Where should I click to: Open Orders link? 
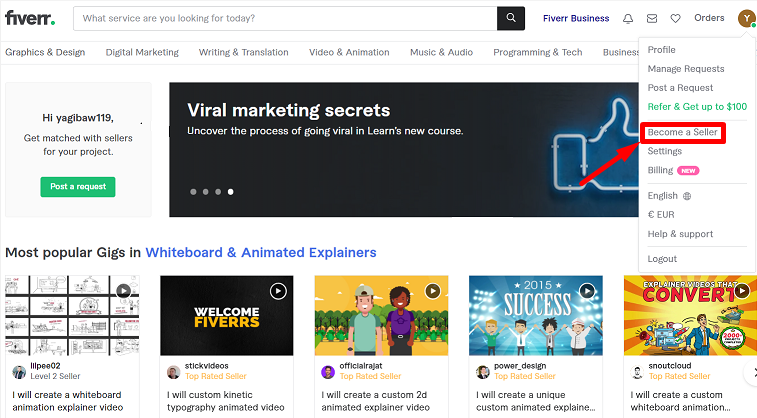[x=709, y=18]
